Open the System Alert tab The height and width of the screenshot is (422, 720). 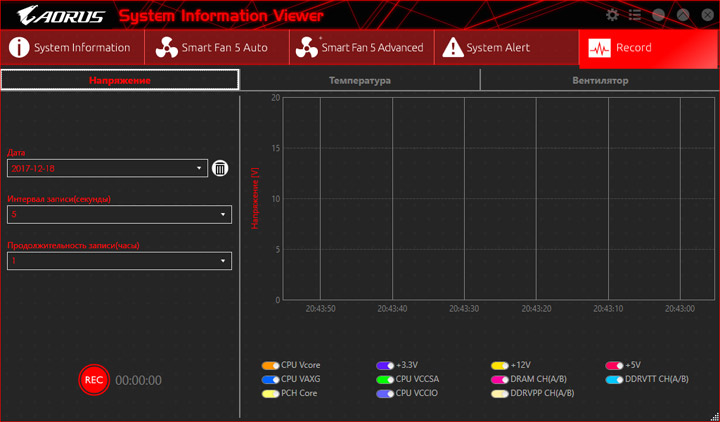(x=506, y=48)
